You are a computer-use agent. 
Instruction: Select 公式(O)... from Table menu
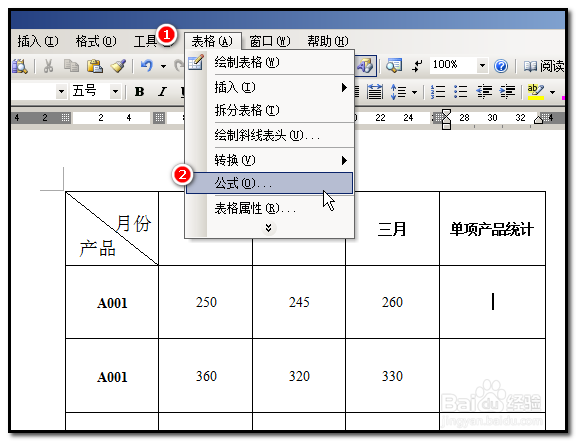(270, 183)
